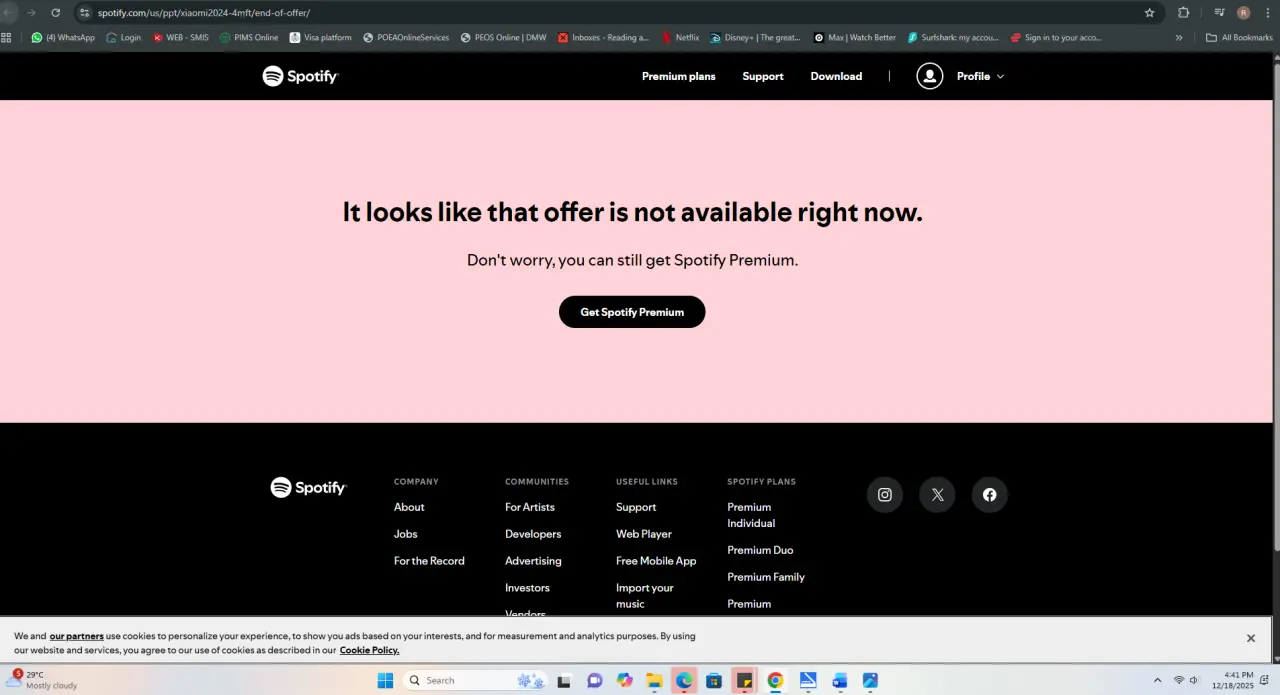Open the browser Extensions puzzle icon

tap(1184, 12)
